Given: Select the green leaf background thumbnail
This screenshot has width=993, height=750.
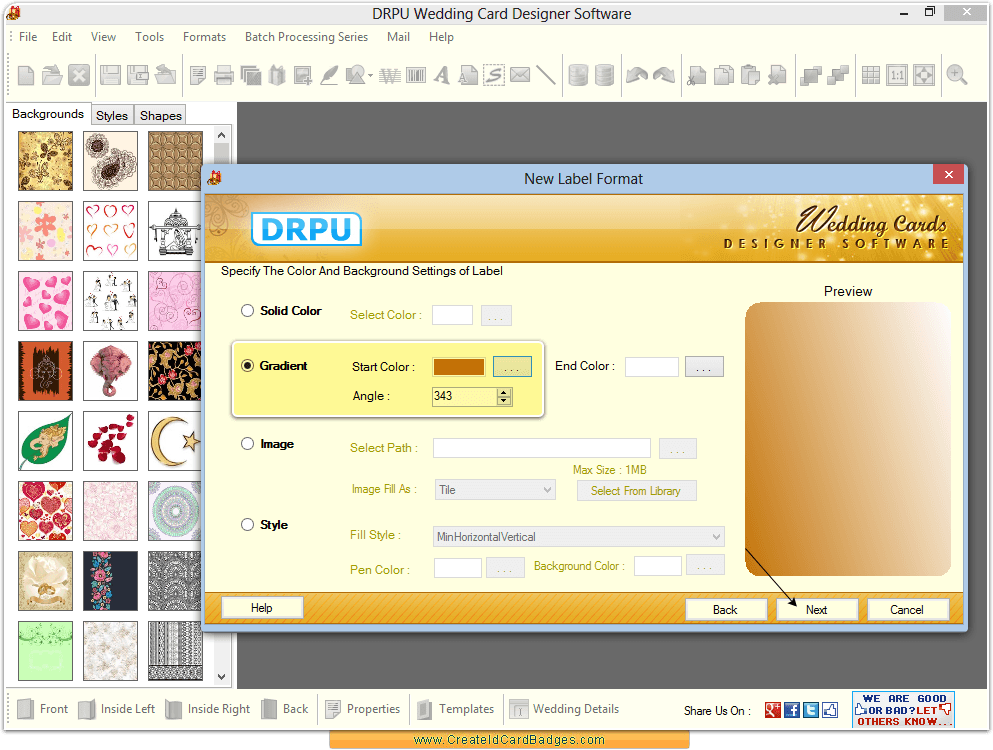Looking at the screenshot, I should tap(46, 441).
